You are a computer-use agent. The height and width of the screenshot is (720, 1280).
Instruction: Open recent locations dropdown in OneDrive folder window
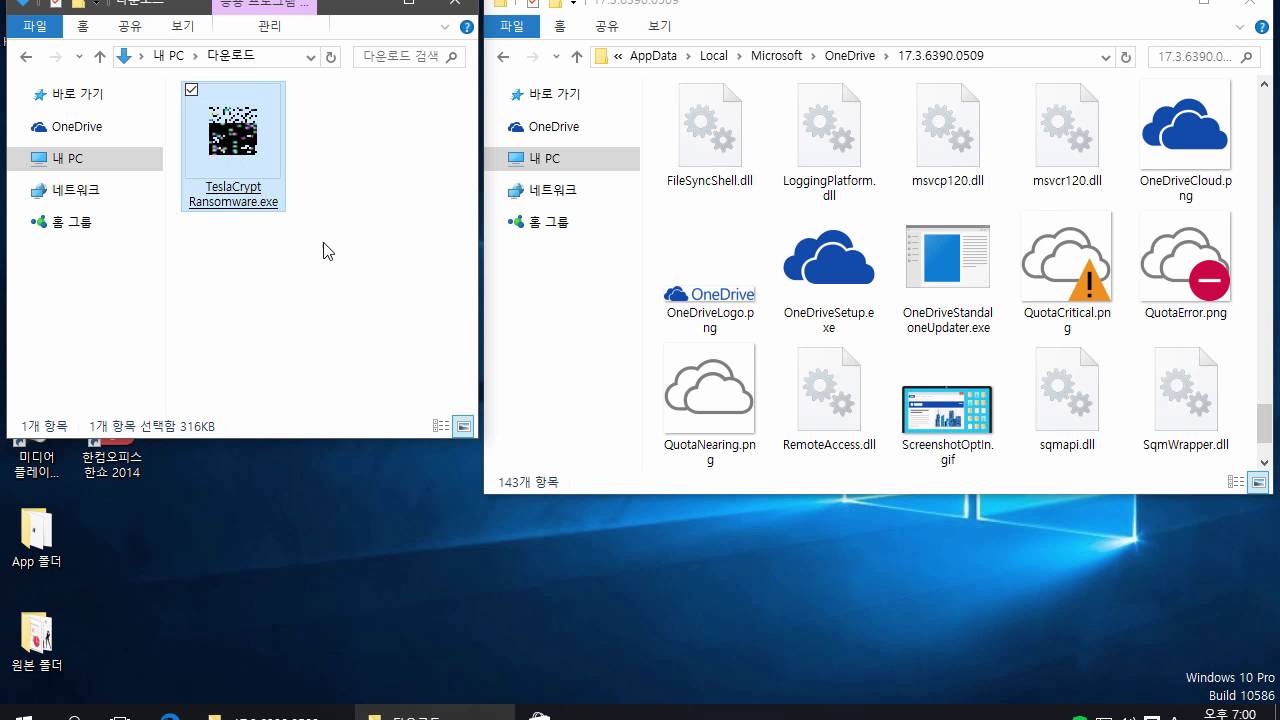[557, 57]
